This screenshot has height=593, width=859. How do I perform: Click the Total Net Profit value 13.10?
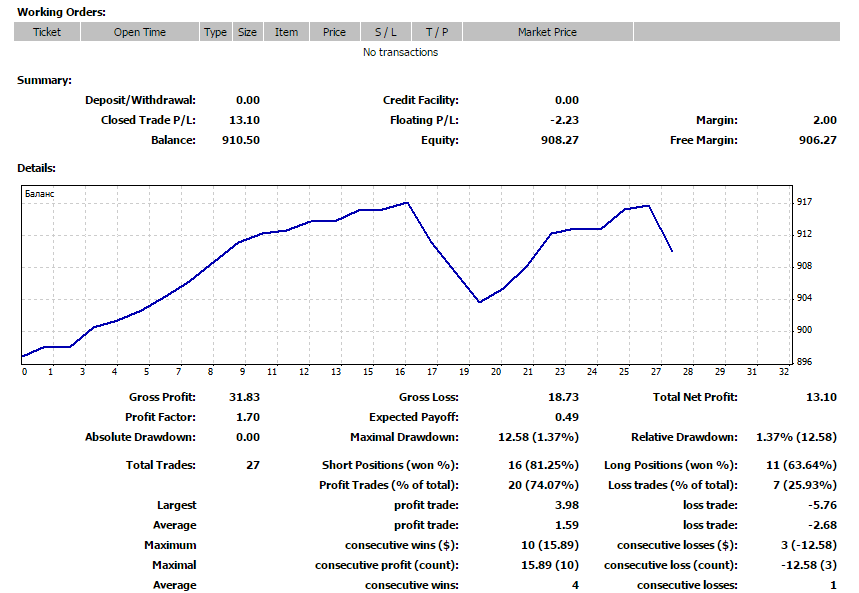pyautogui.click(x=821, y=397)
